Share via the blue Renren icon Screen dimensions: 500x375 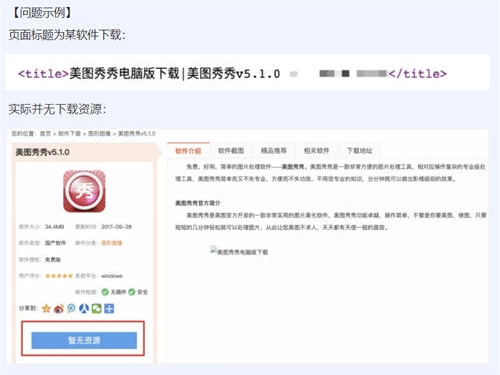(x=84, y=309)
